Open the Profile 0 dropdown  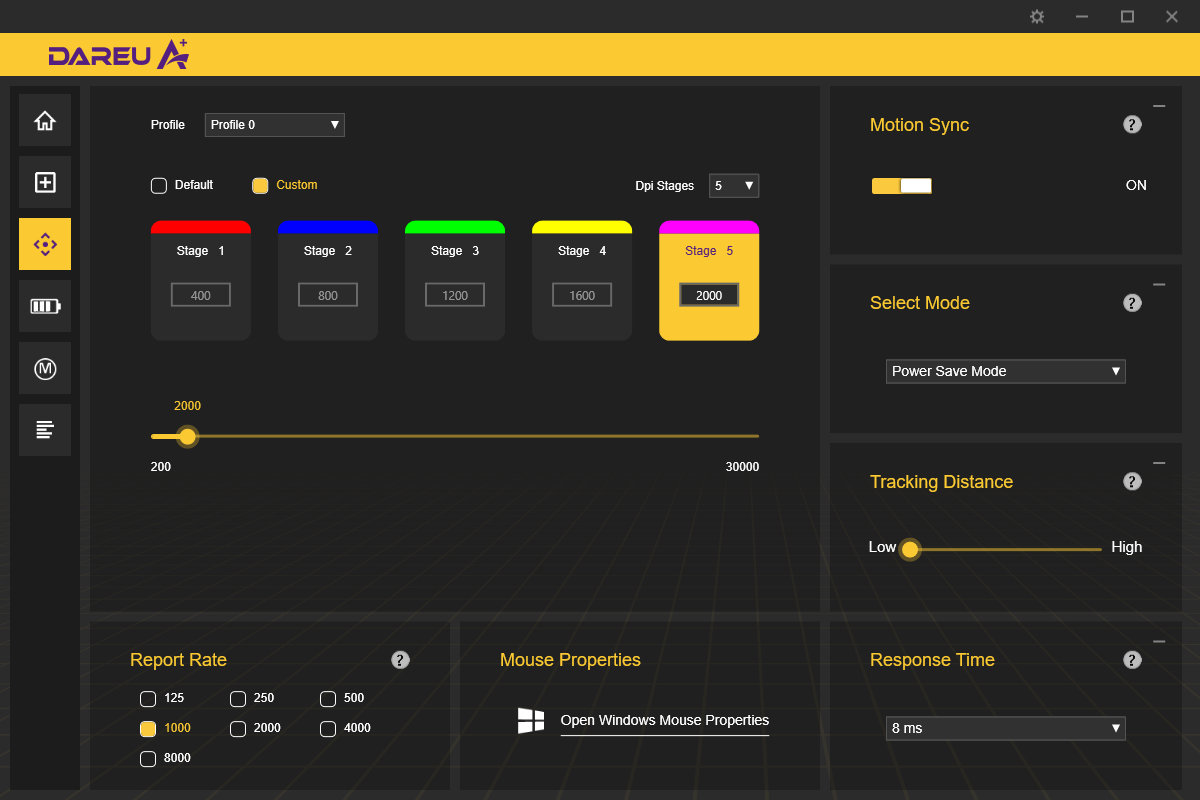tap(274, 125)
